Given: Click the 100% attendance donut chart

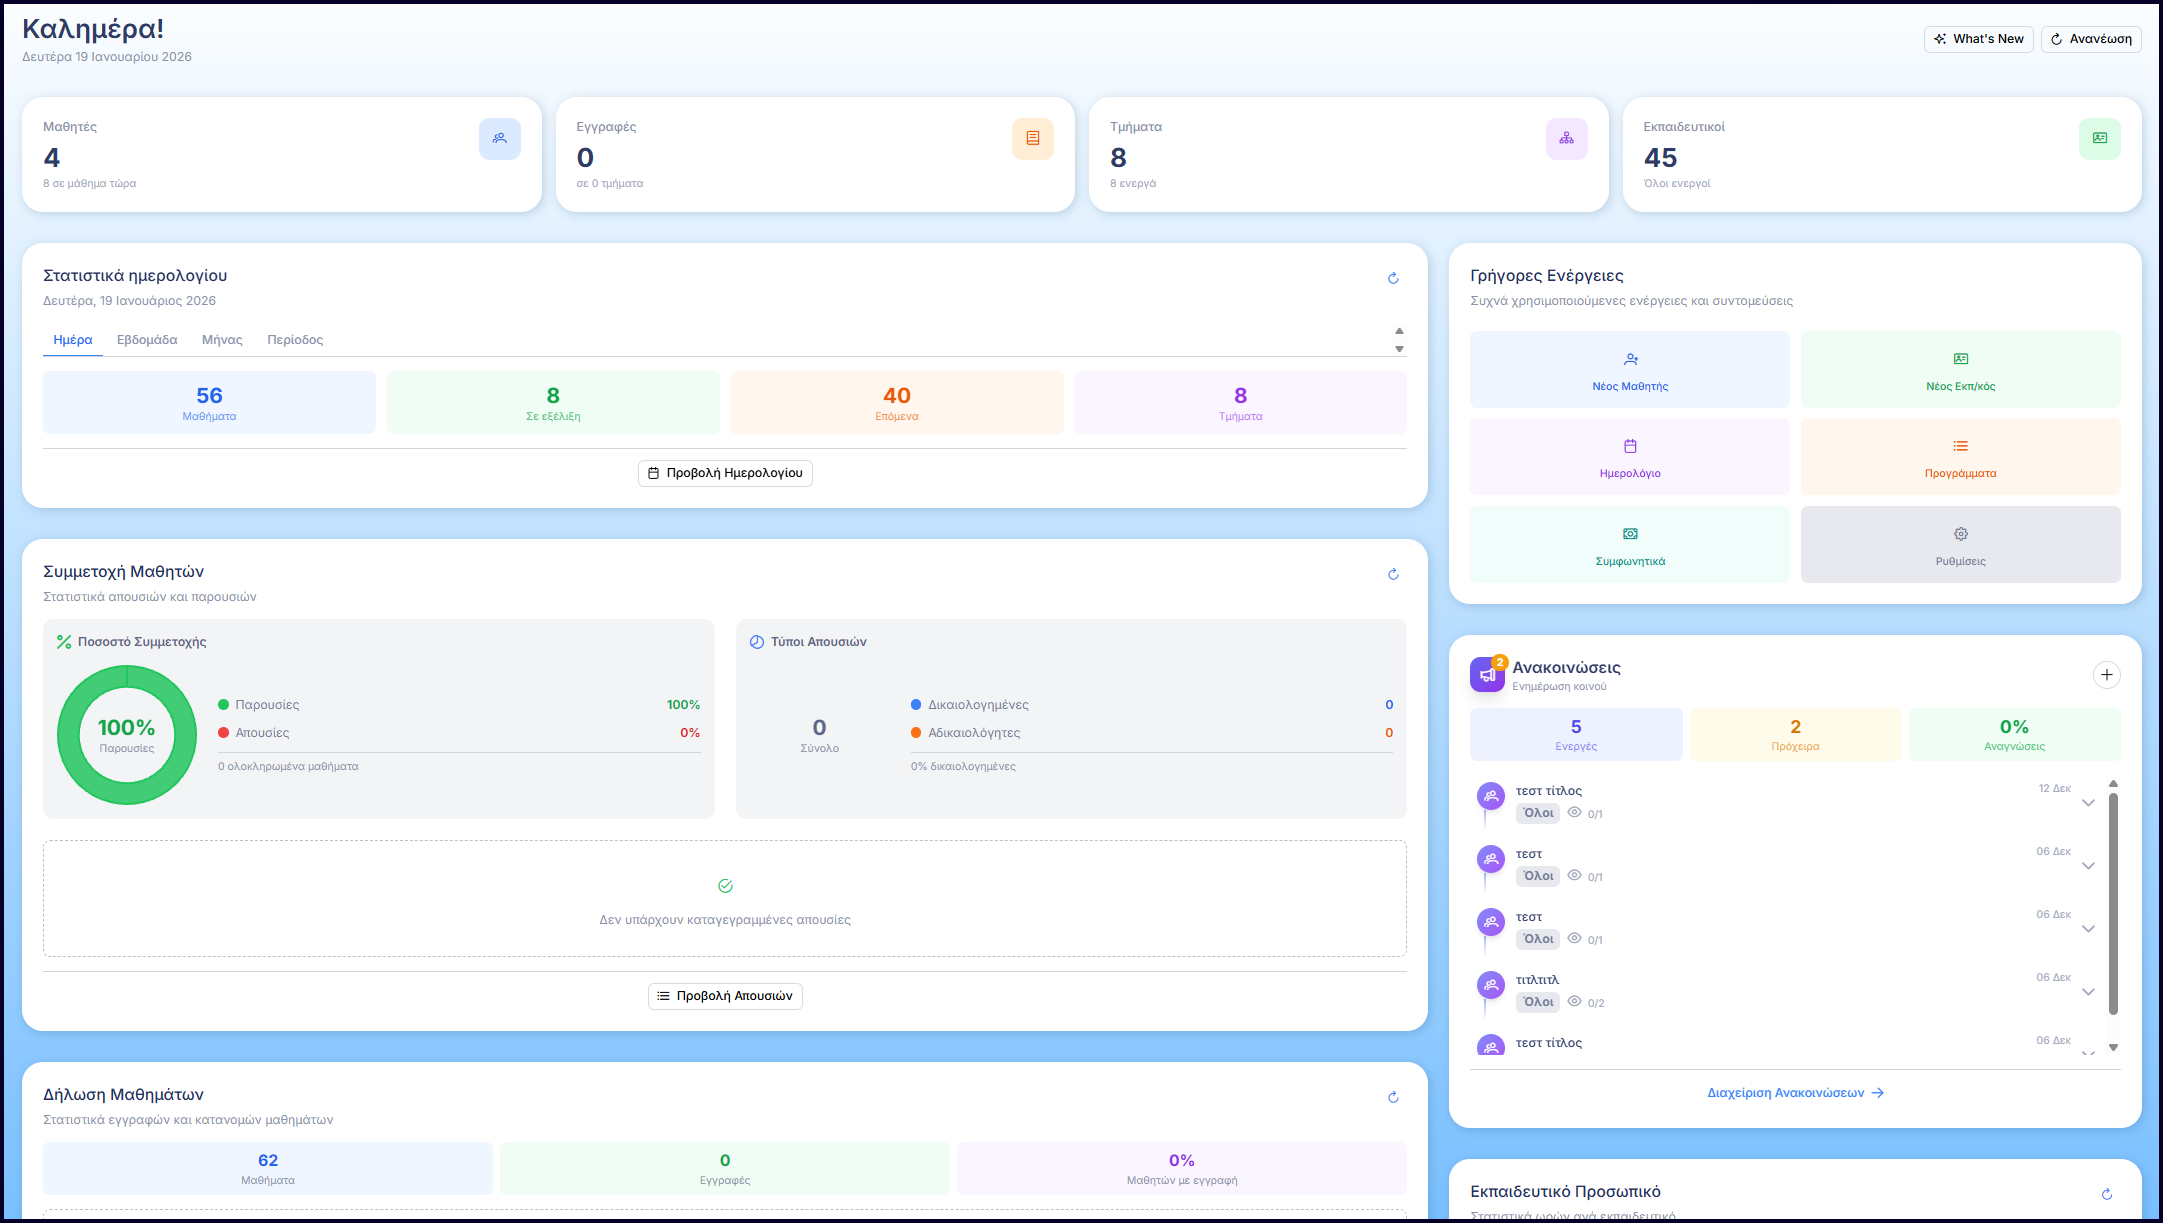Looking at the screenshot, I should [x=126, y=735].
